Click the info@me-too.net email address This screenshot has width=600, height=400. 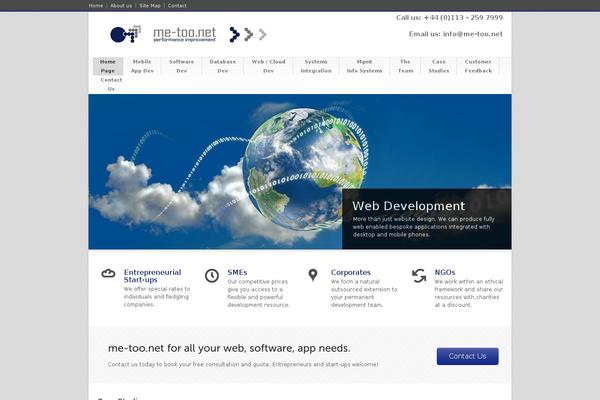point(473,34)
